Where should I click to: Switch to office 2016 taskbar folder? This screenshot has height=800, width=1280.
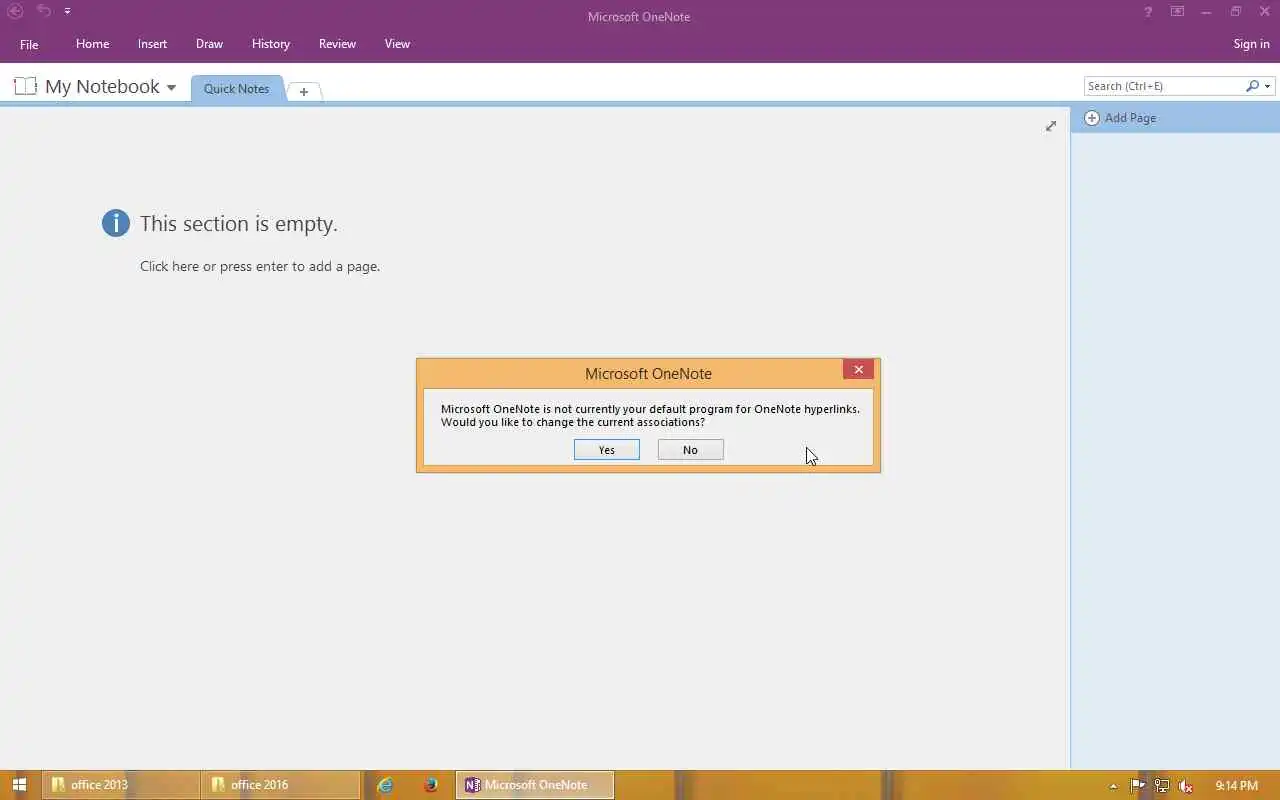pos(280,785)
